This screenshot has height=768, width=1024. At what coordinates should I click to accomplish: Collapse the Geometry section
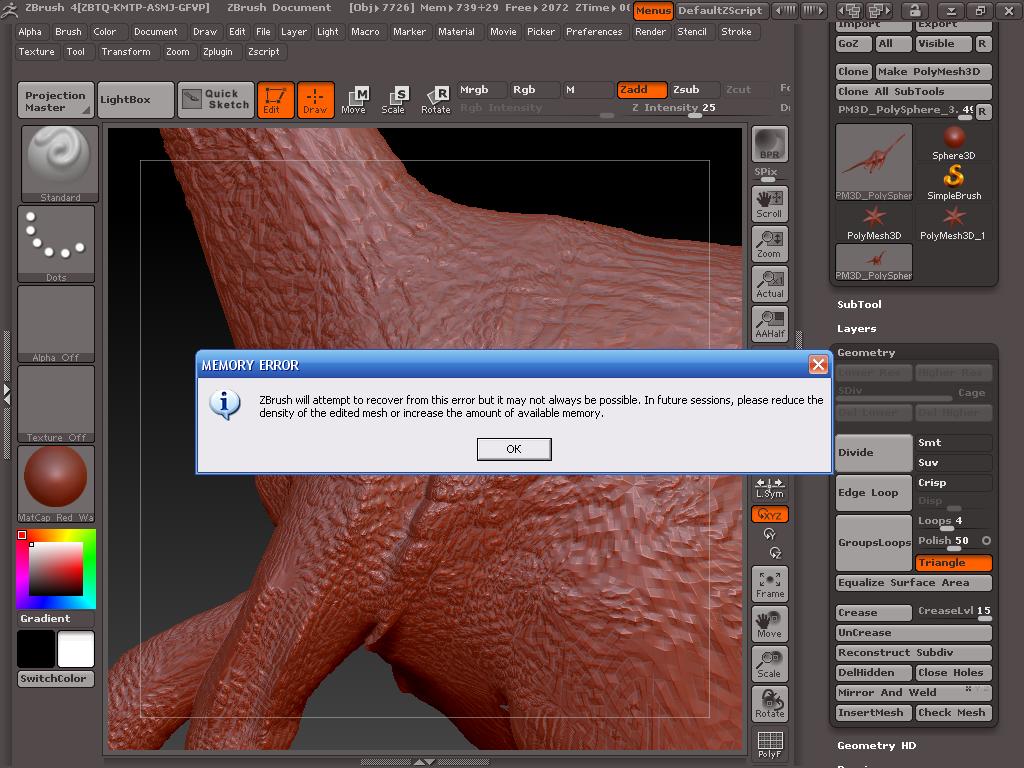[866, 353]
